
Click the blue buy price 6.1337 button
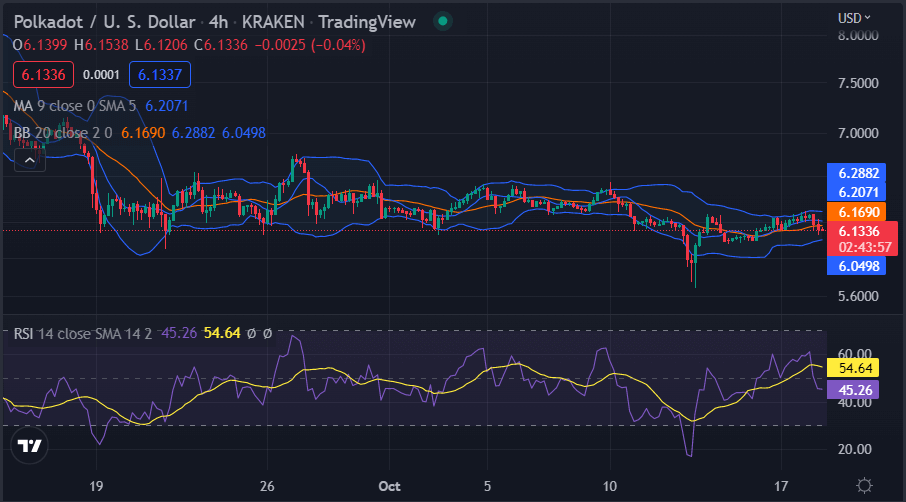[160, 75]
